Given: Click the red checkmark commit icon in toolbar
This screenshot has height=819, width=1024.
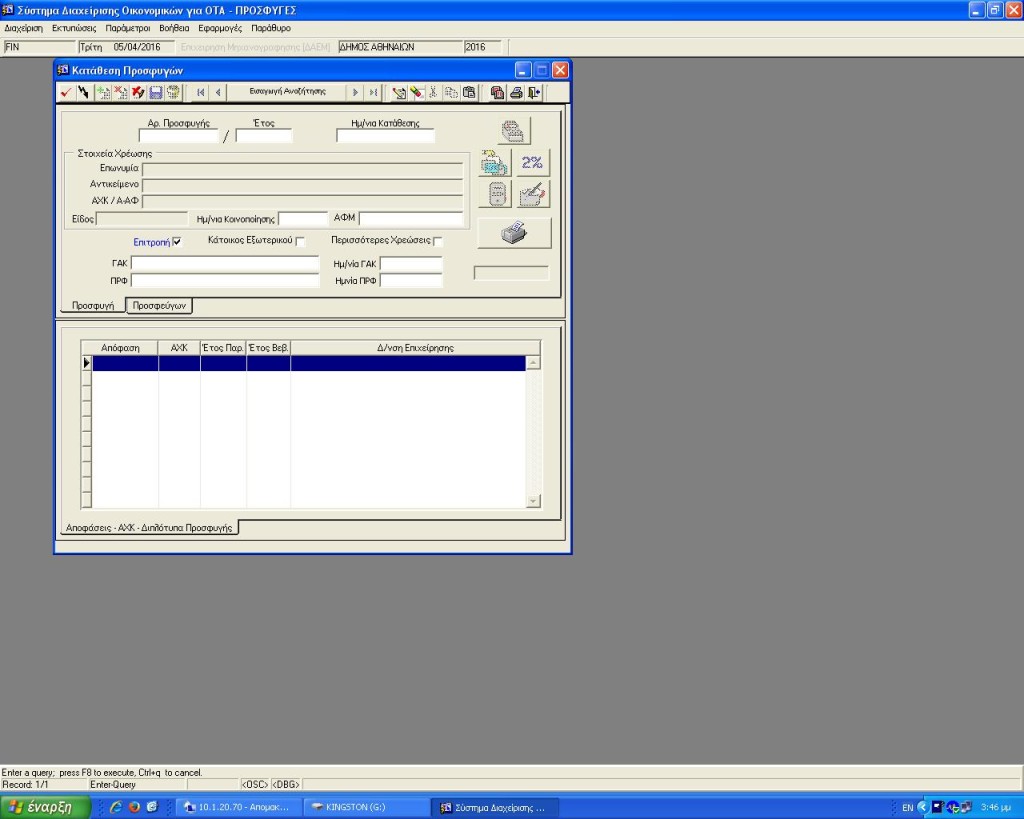Looking at the screenshot, I should (x=66, y=93).
